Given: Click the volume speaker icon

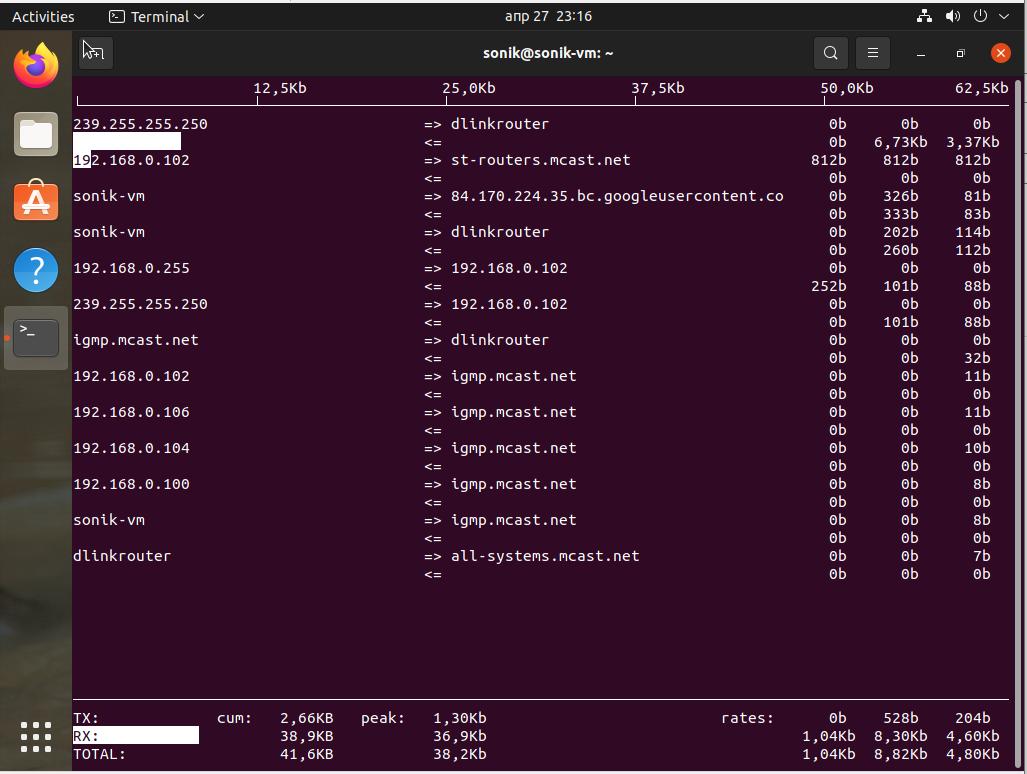Looking at the screenshot, I should tap(952, 16).
